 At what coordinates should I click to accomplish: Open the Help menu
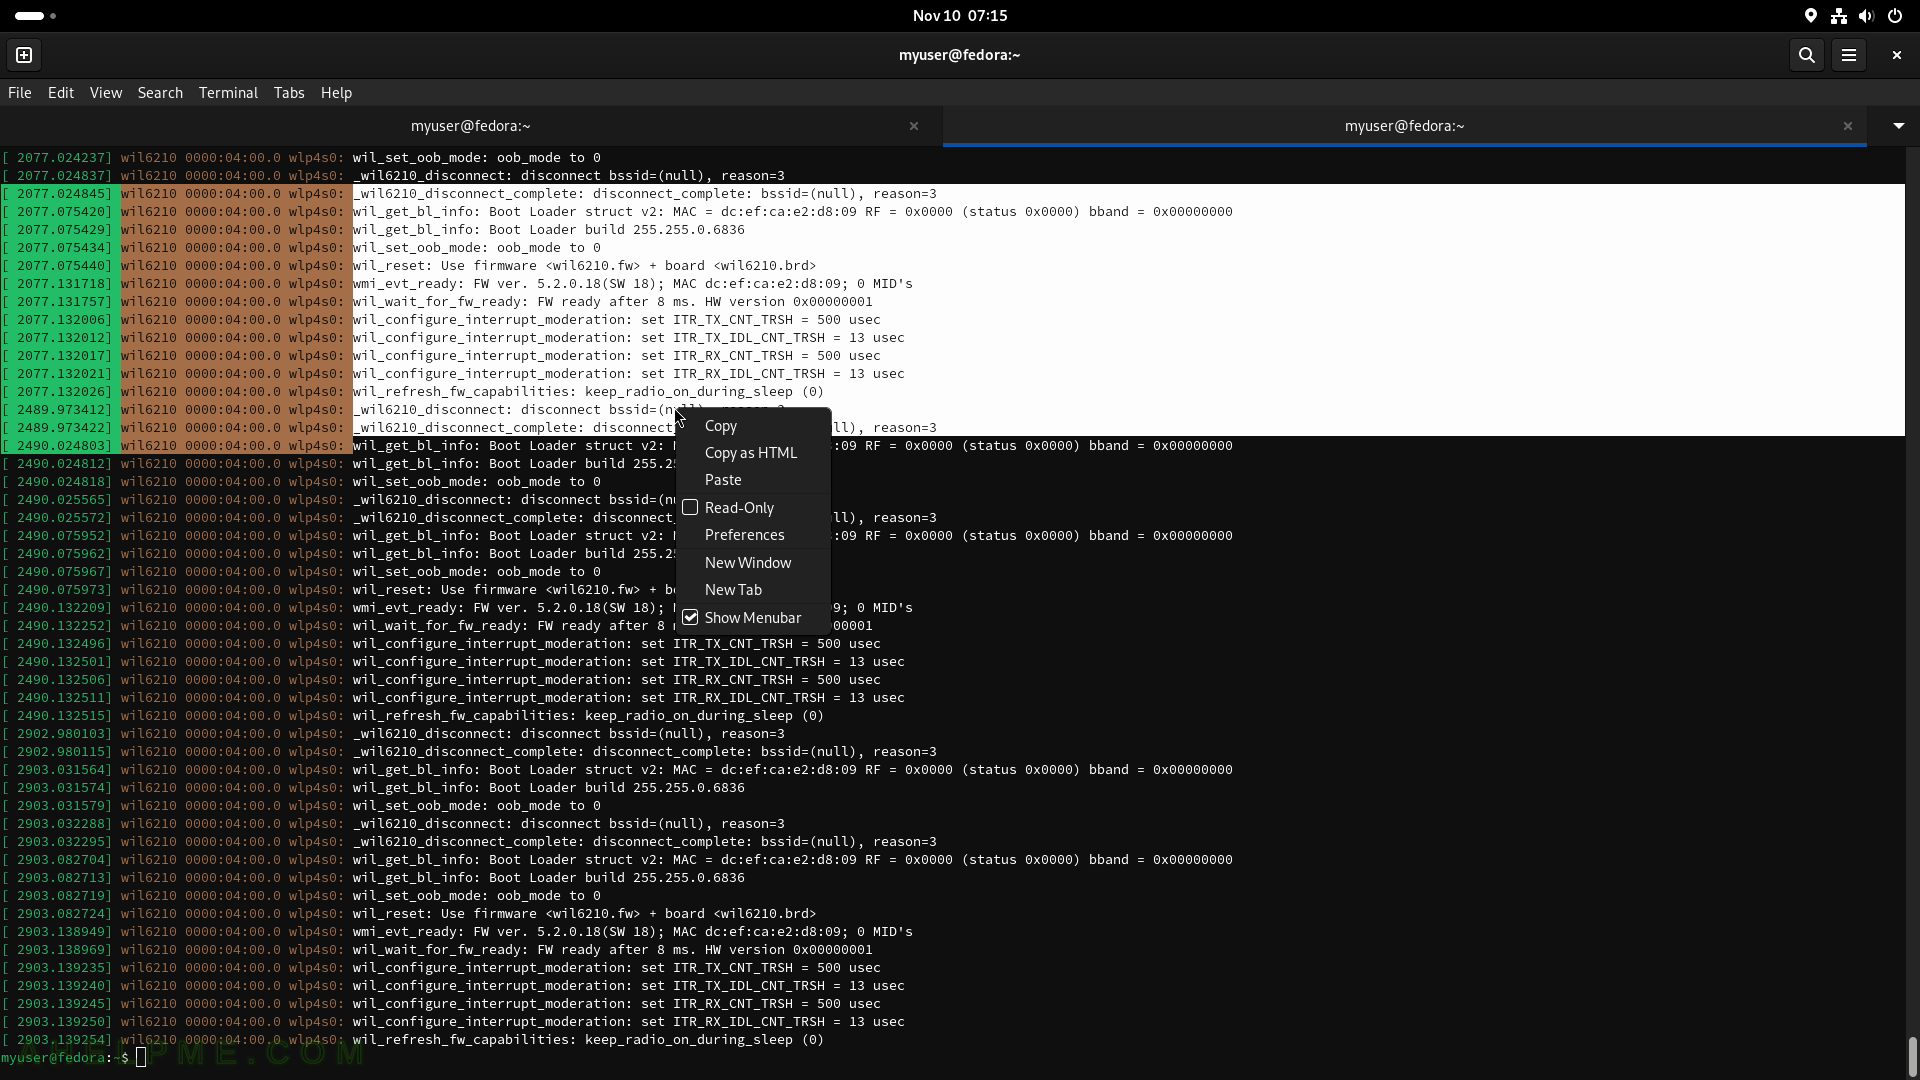coord(336,93)
